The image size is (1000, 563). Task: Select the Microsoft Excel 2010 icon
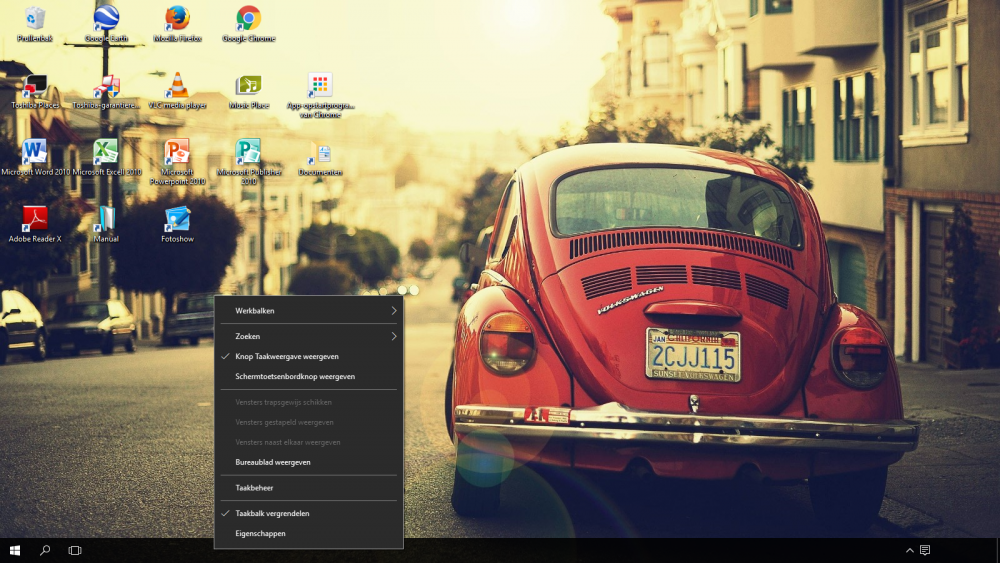[106, 152]
